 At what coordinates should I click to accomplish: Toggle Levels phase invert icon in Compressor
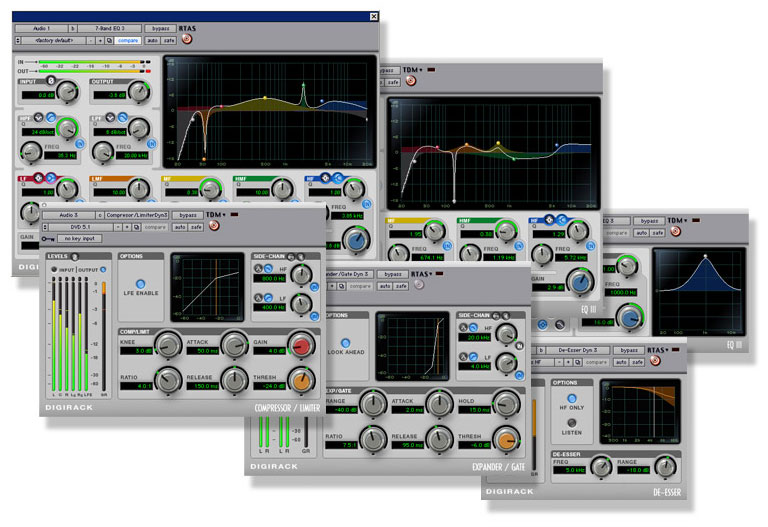[x=75, y=257]
